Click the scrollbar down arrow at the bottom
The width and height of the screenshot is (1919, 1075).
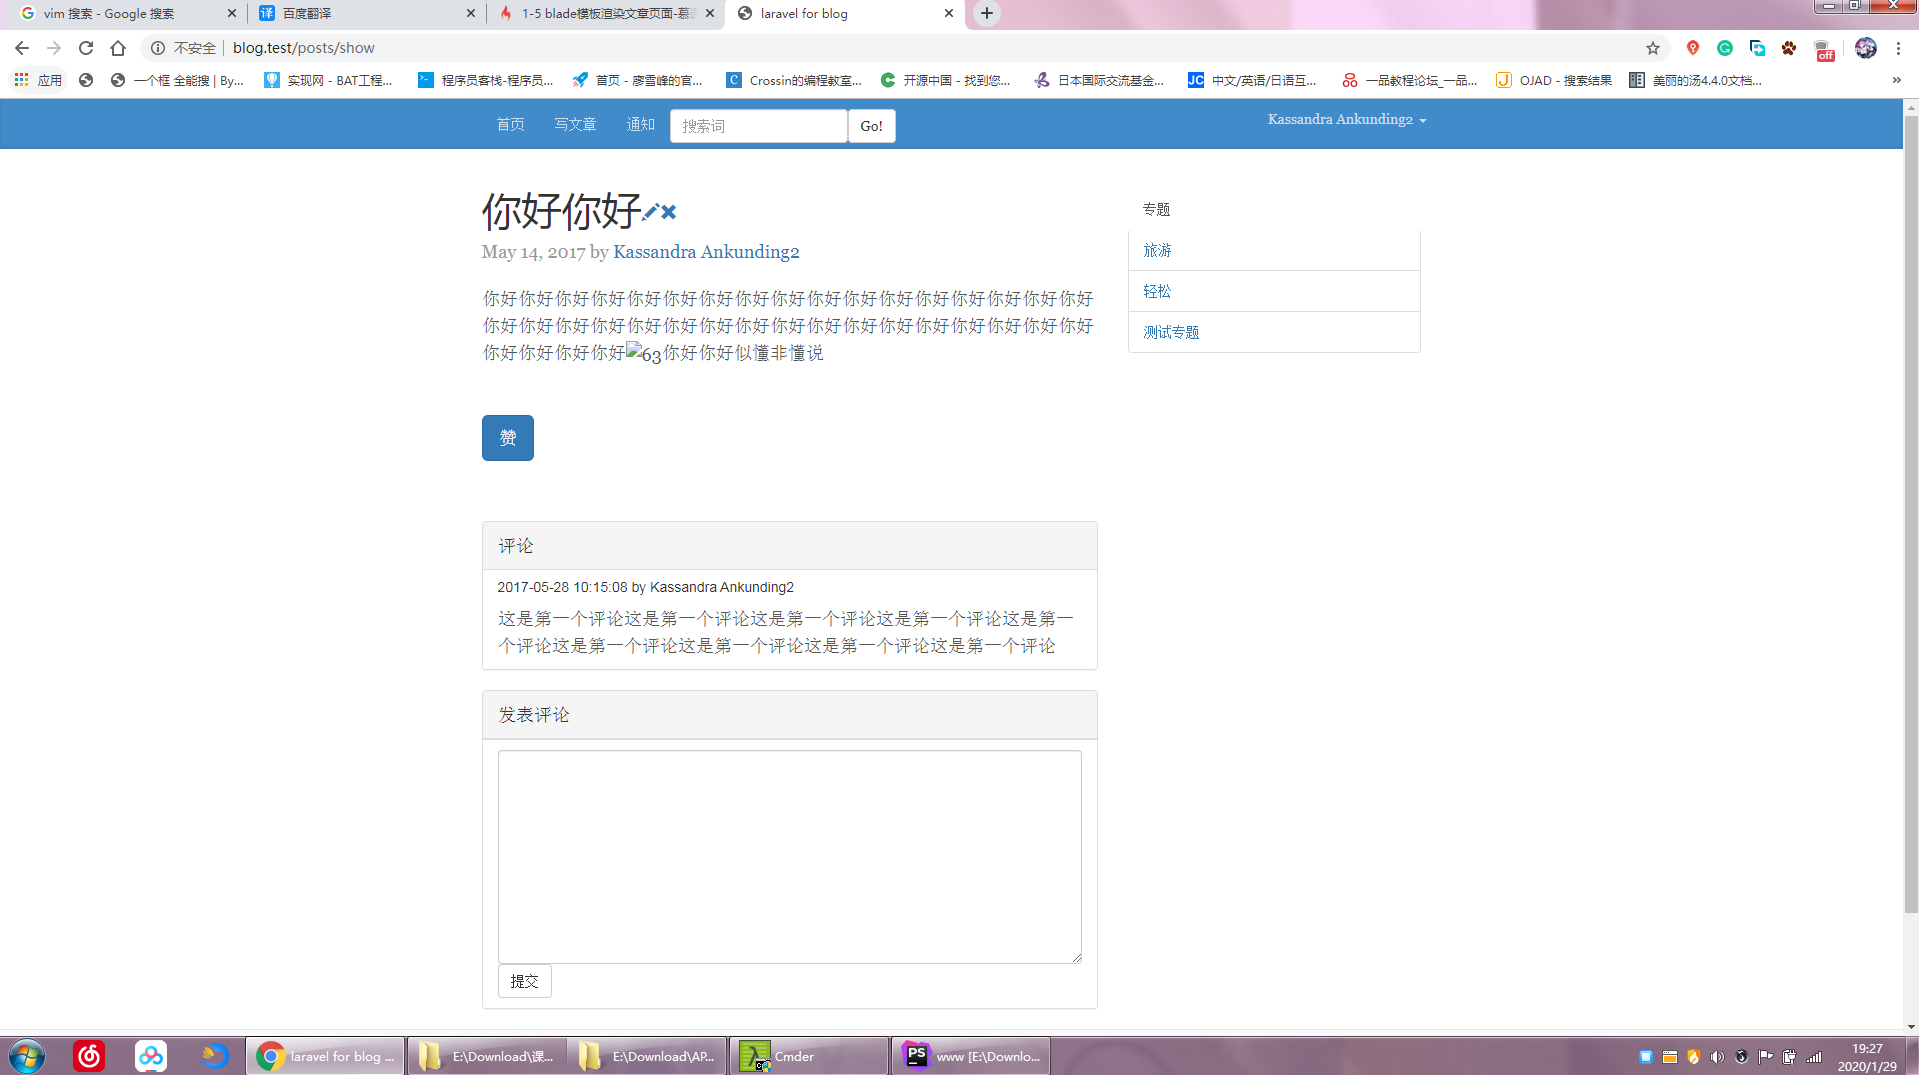click(x=1911, y=1027)
